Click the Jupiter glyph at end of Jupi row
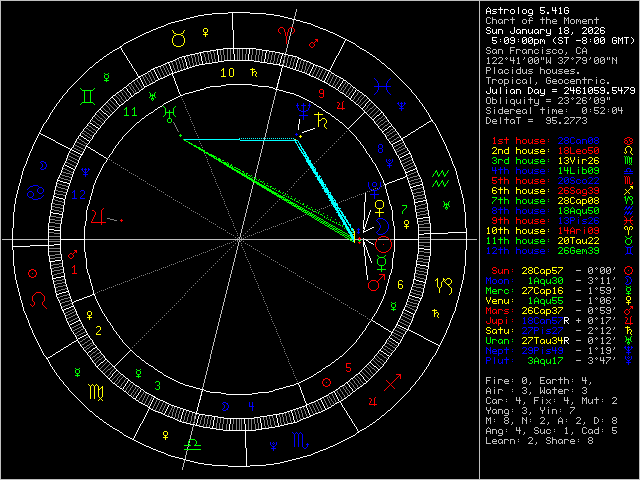 [628, 320]
